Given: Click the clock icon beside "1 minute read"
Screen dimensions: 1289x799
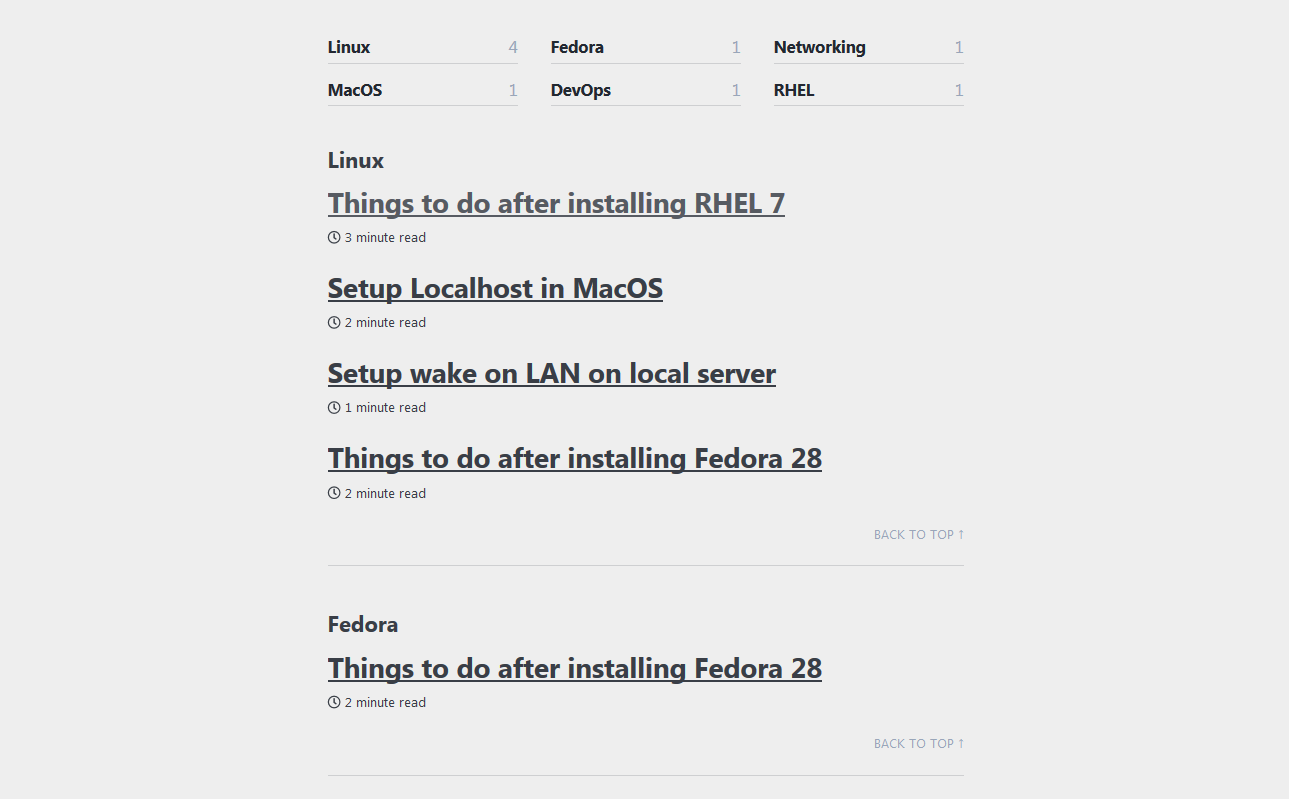Looking at the screenshot, I should pos(333,407).
